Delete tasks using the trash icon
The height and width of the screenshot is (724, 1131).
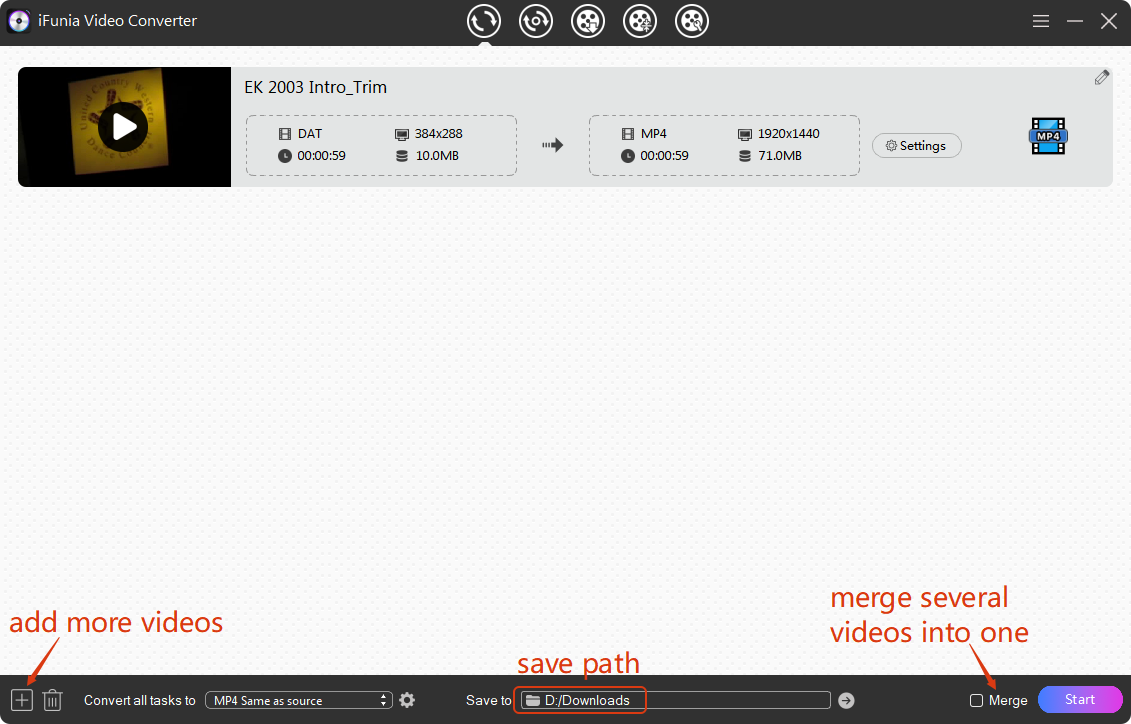pos(53,700)
